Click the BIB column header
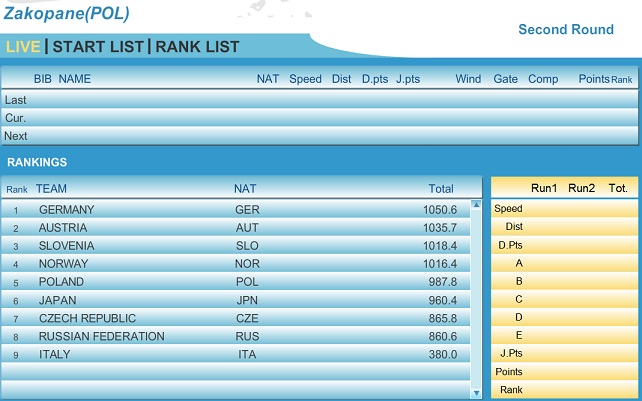Viewport: 642px width, 401px height. (43, 79)
